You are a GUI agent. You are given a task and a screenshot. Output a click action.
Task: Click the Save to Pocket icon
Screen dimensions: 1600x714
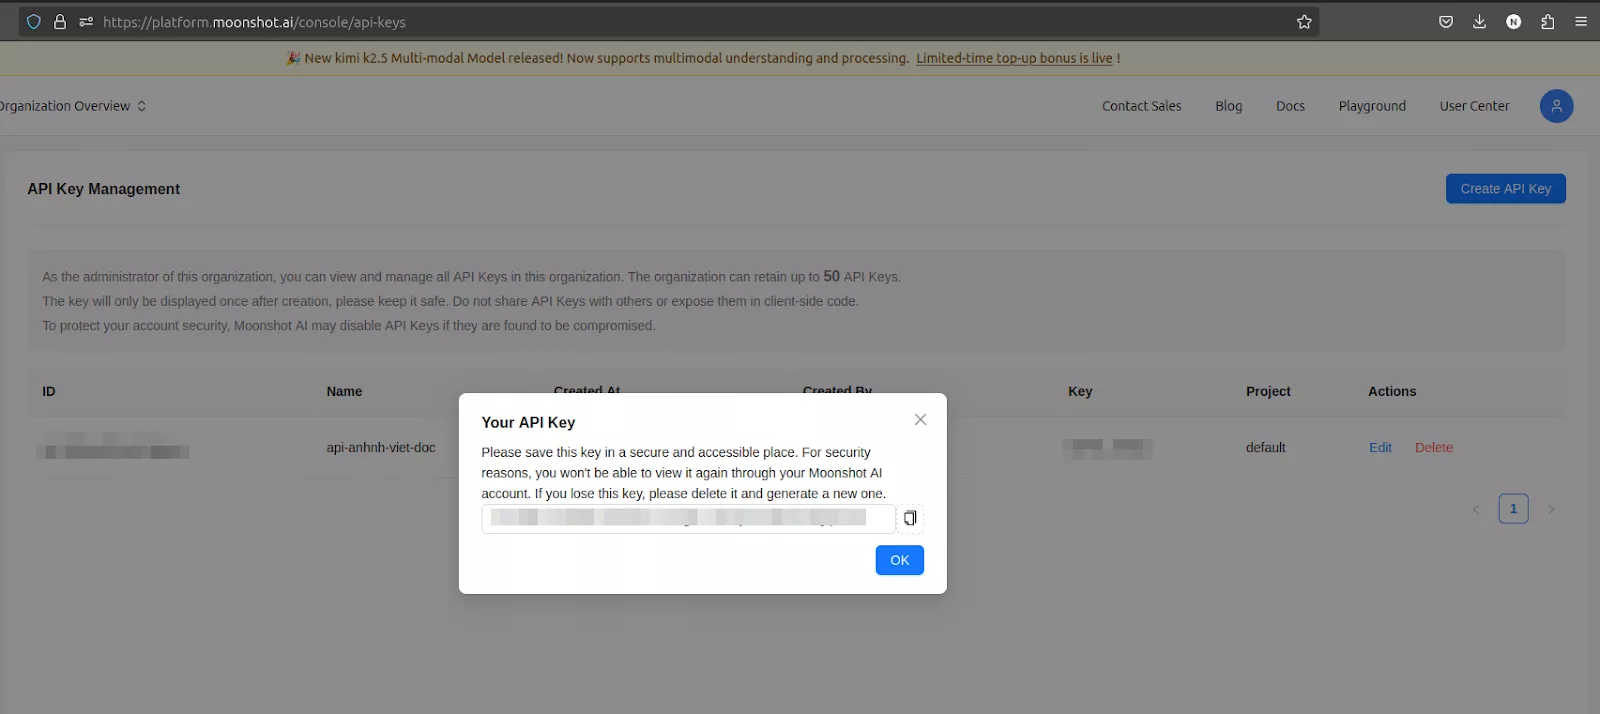click(x=1445, y=22)
